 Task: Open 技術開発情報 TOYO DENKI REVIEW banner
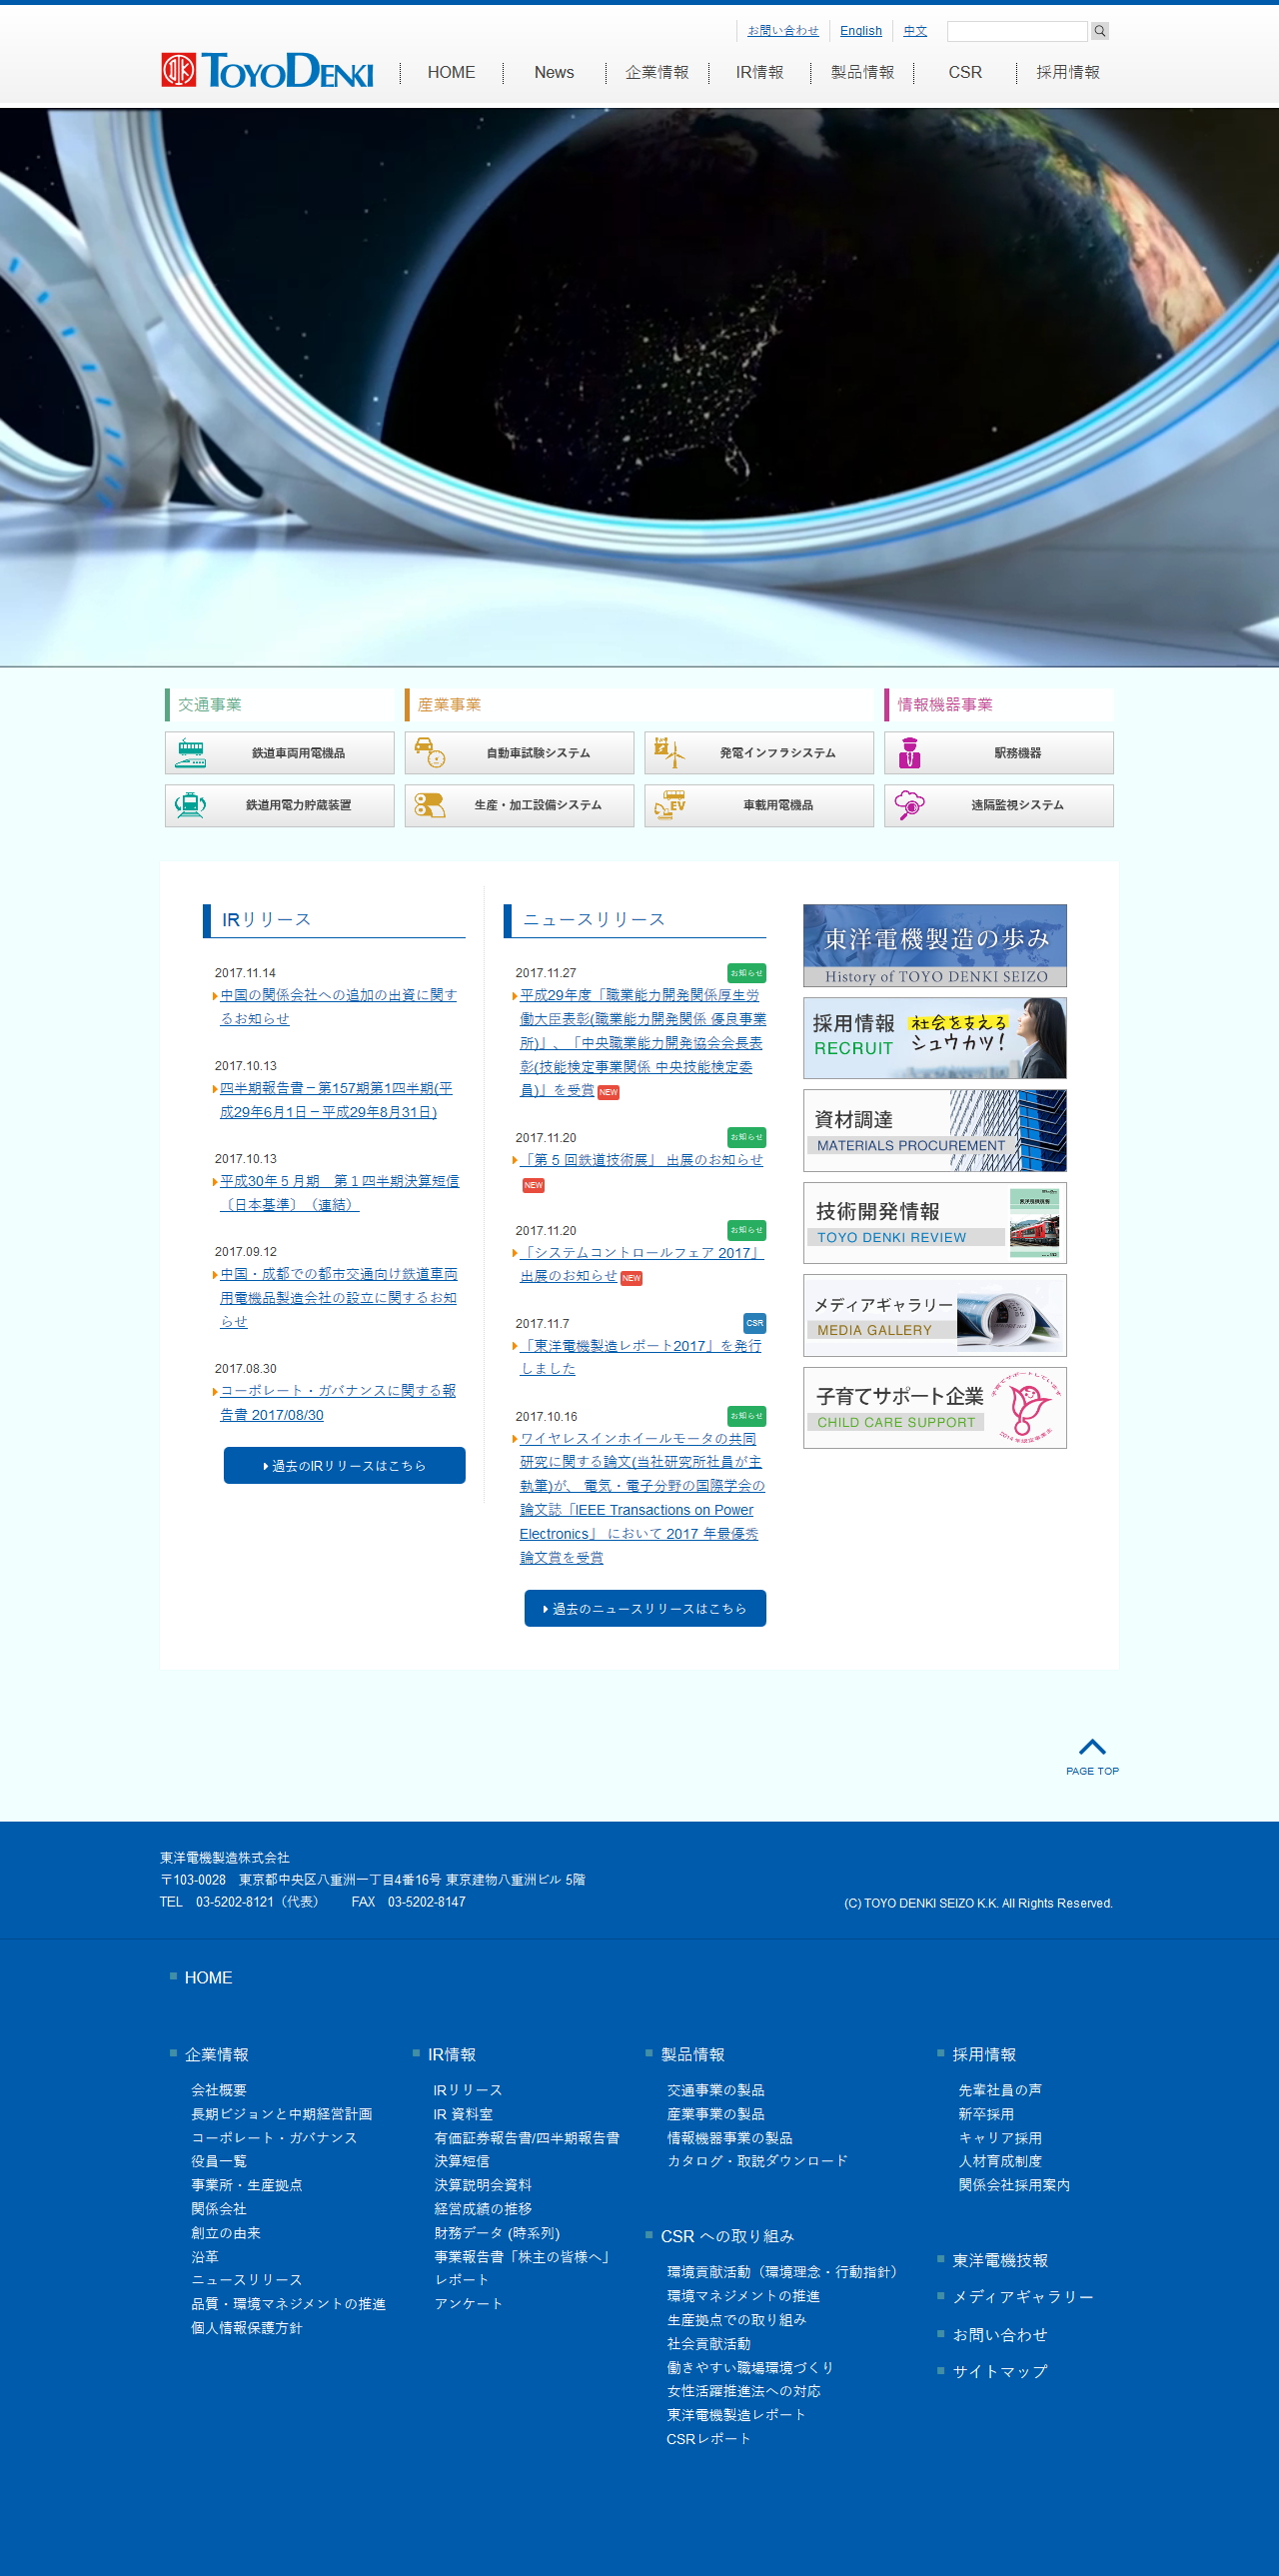click(935, 1223)
